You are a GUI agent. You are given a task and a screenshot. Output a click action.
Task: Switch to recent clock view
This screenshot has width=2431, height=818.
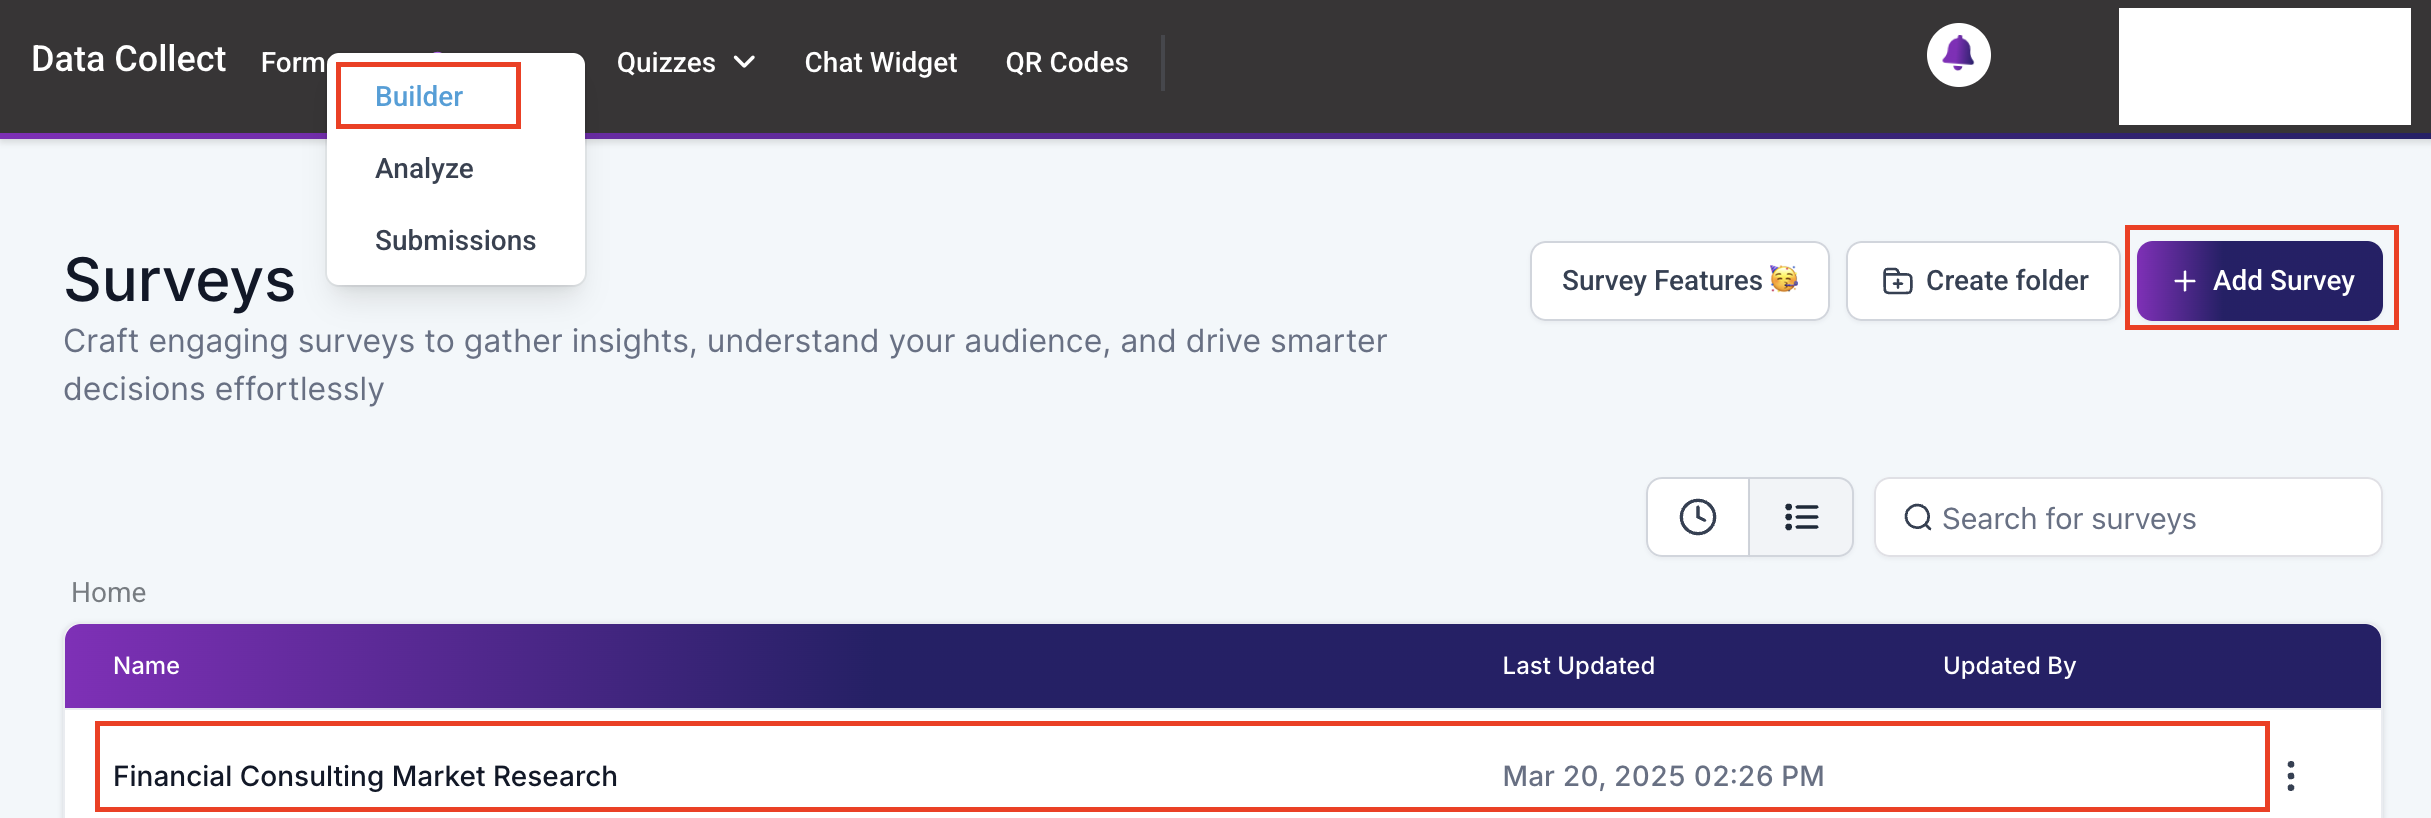pos(1698,517)
